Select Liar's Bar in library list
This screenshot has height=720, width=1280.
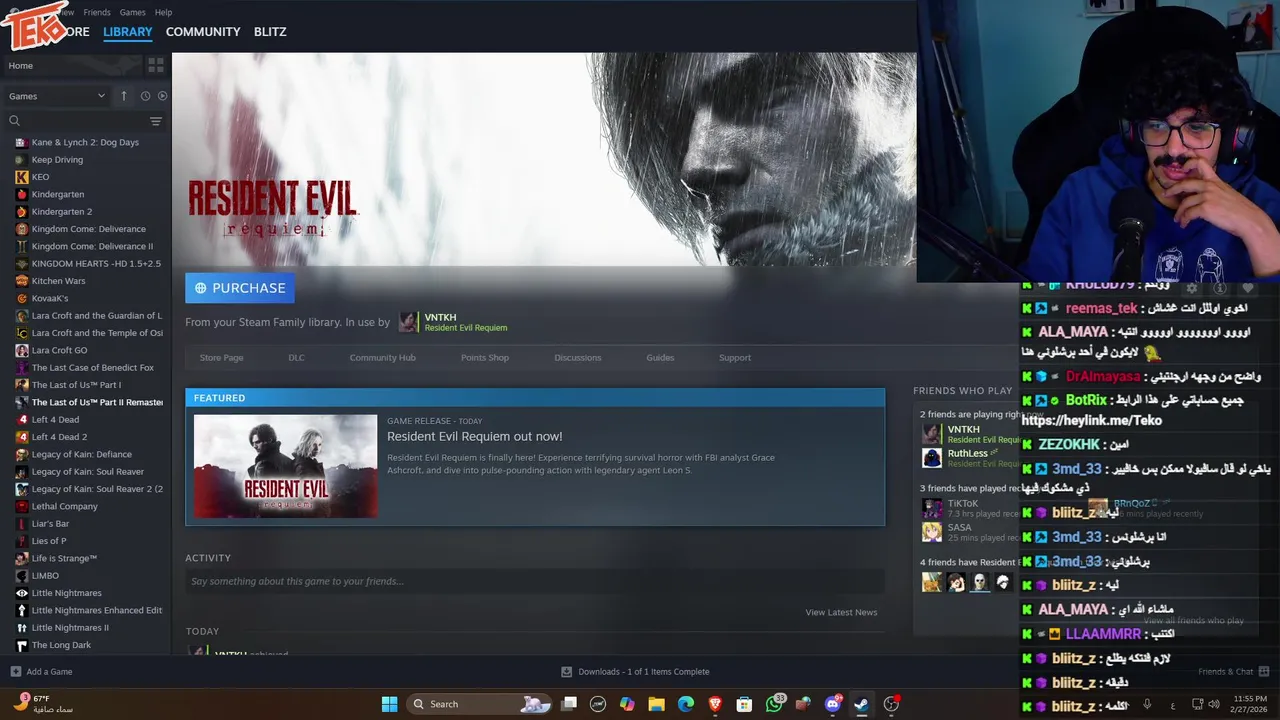[50, 524]
